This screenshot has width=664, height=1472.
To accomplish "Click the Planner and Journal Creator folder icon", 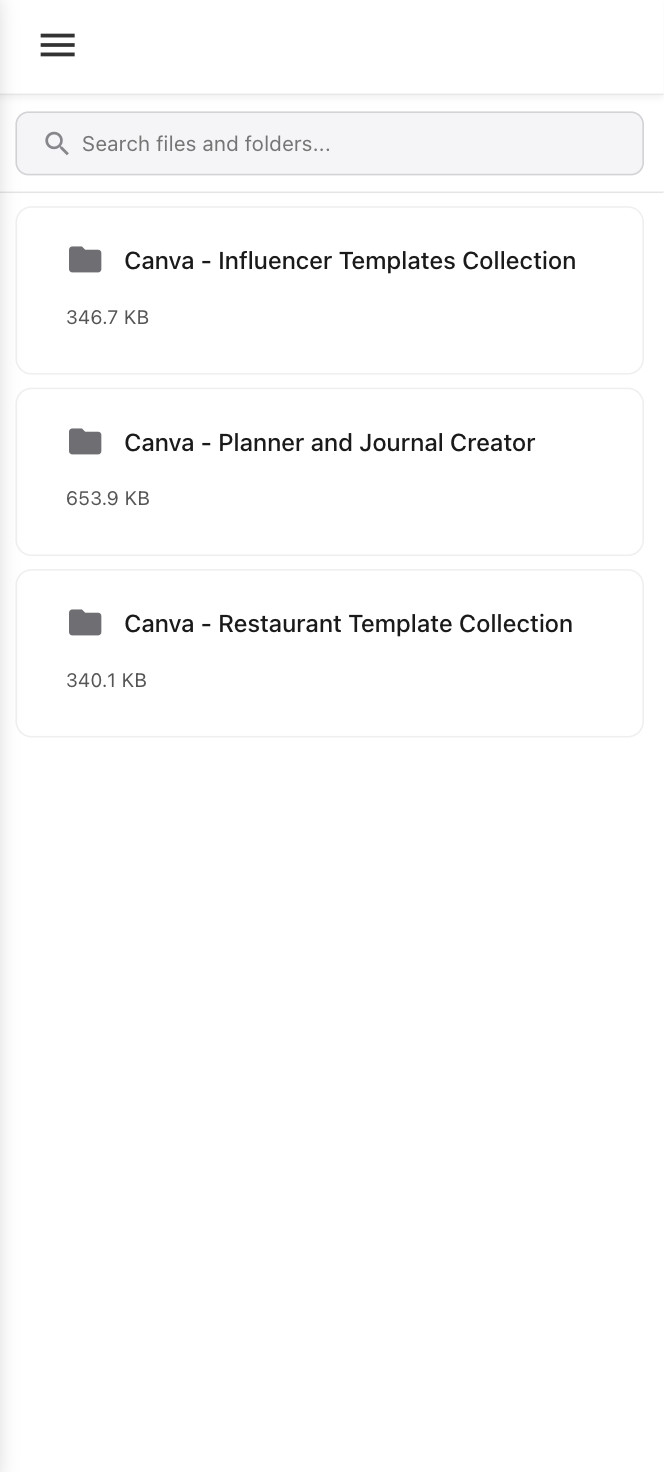I will (x=85, y=442).
